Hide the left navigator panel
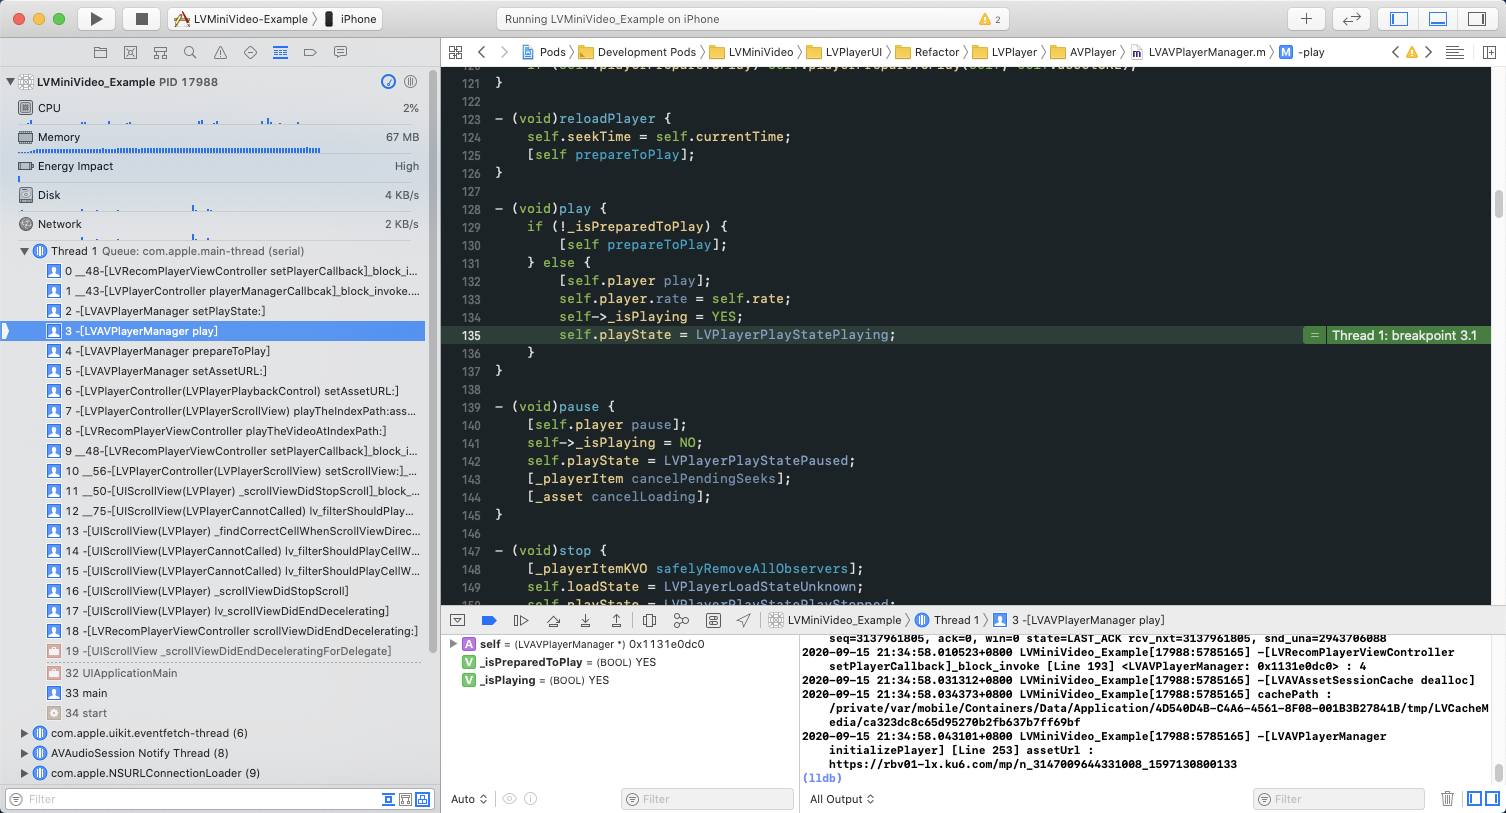Viewport: 1506px width, 813px height. click(x=1397, y=18)
